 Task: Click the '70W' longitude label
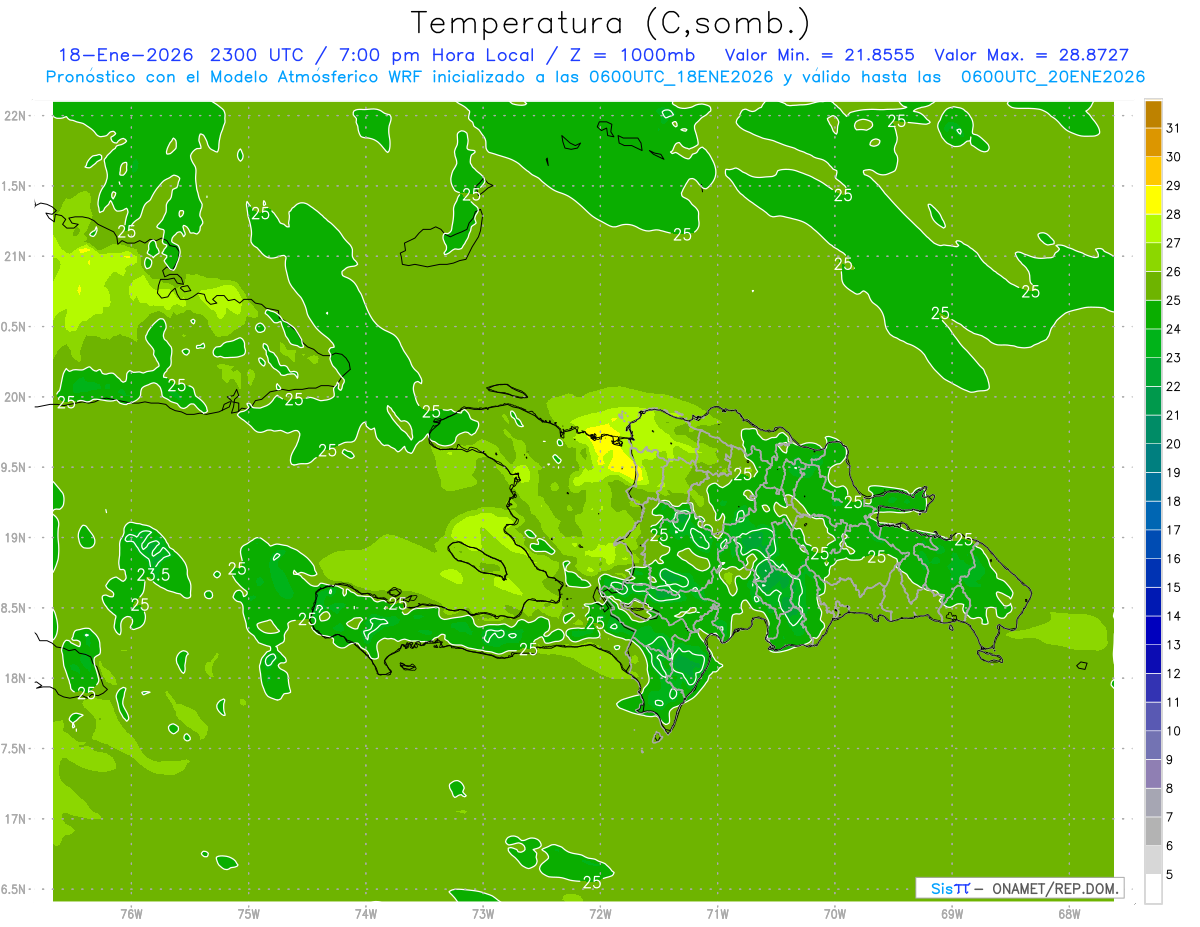tap(835, 913)
